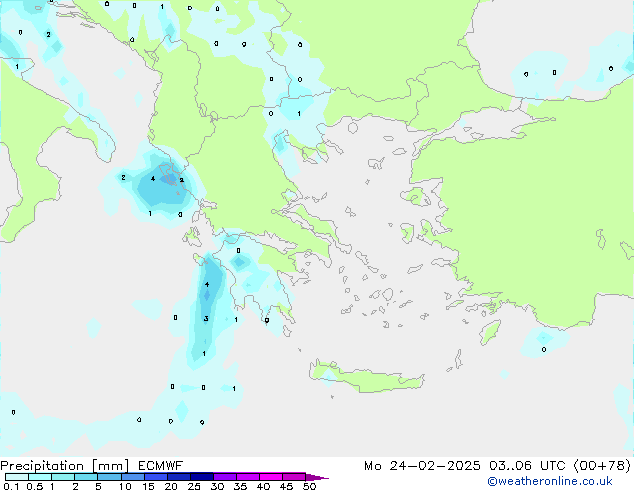Viewport: 634px width, 490px height.
Task: Select the 20–25 mm dark blue swatch
Action: pyautogui.click(x=178, y=477)
